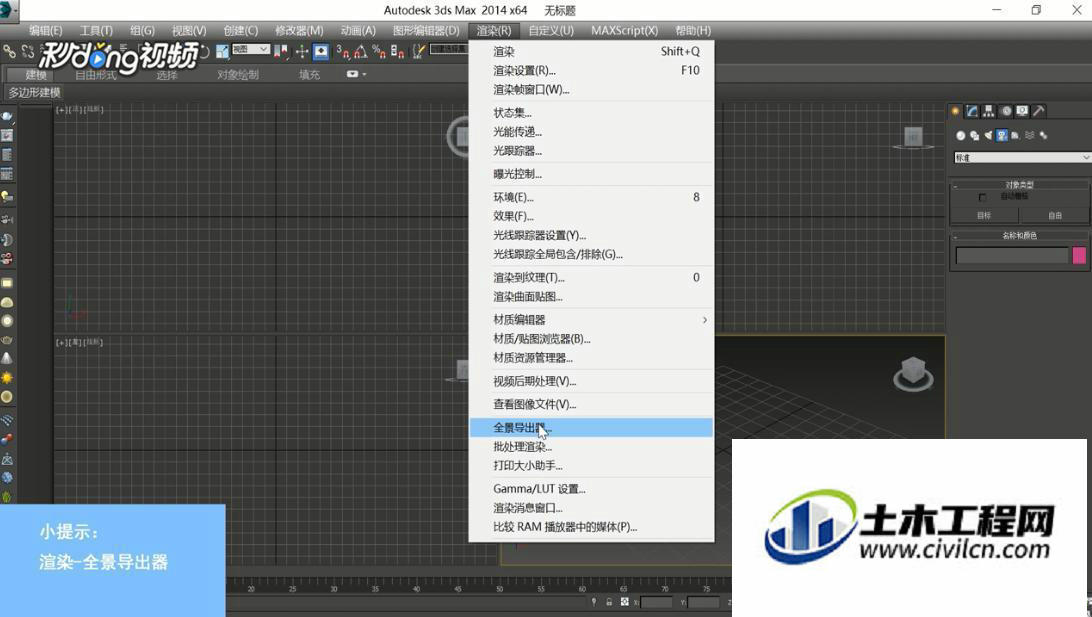
Task: Open the 帮助(H) menu
Action: coord(693,31)
